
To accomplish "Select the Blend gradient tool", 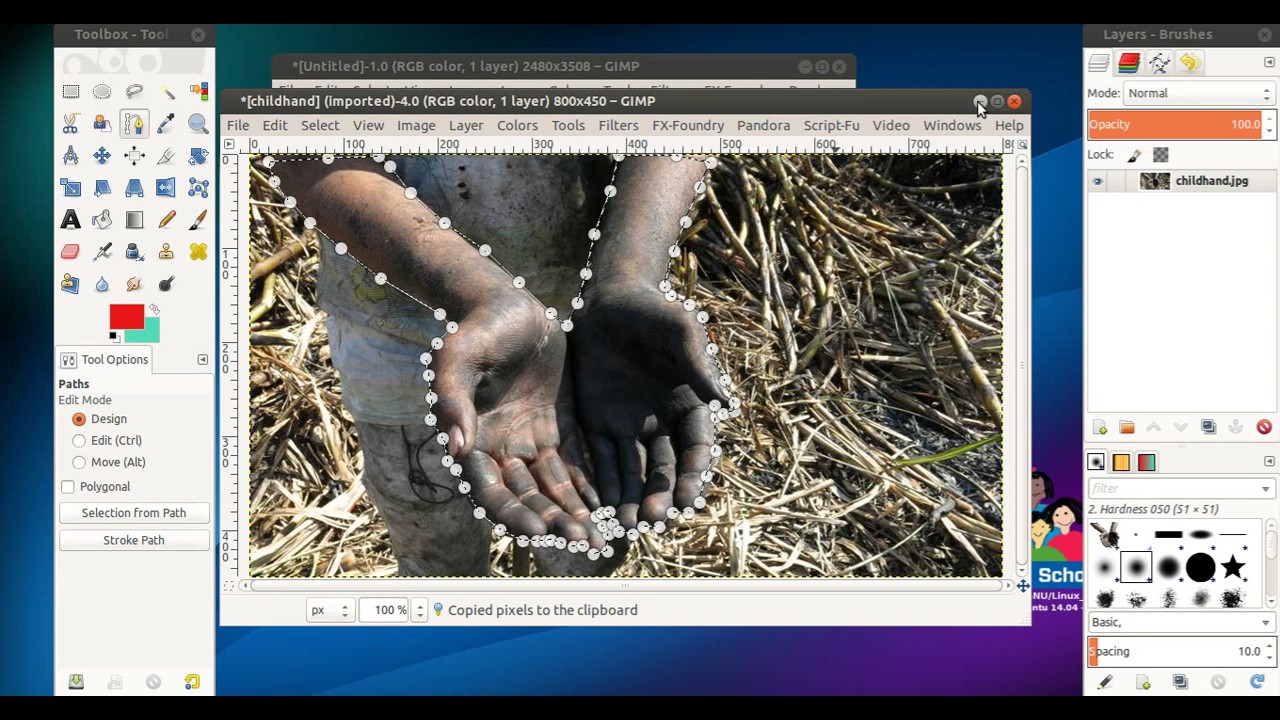I will pyautogui.click(x=134, y=220).
